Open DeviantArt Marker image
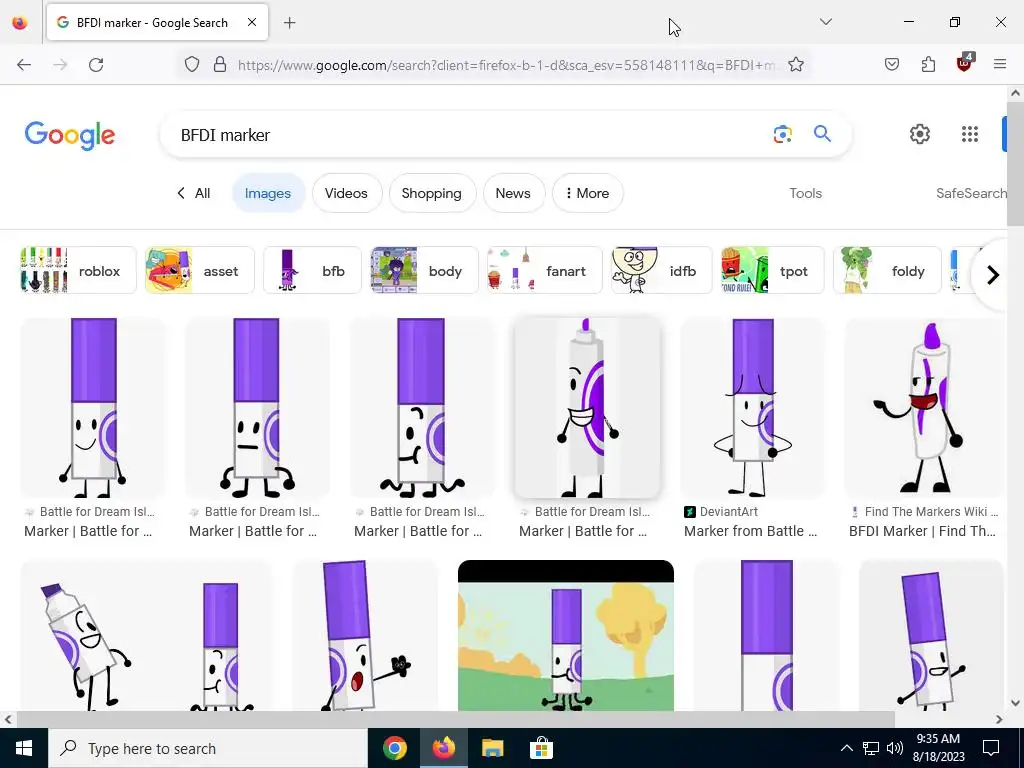Viewport: 1024px width, 768px height. 752,408
